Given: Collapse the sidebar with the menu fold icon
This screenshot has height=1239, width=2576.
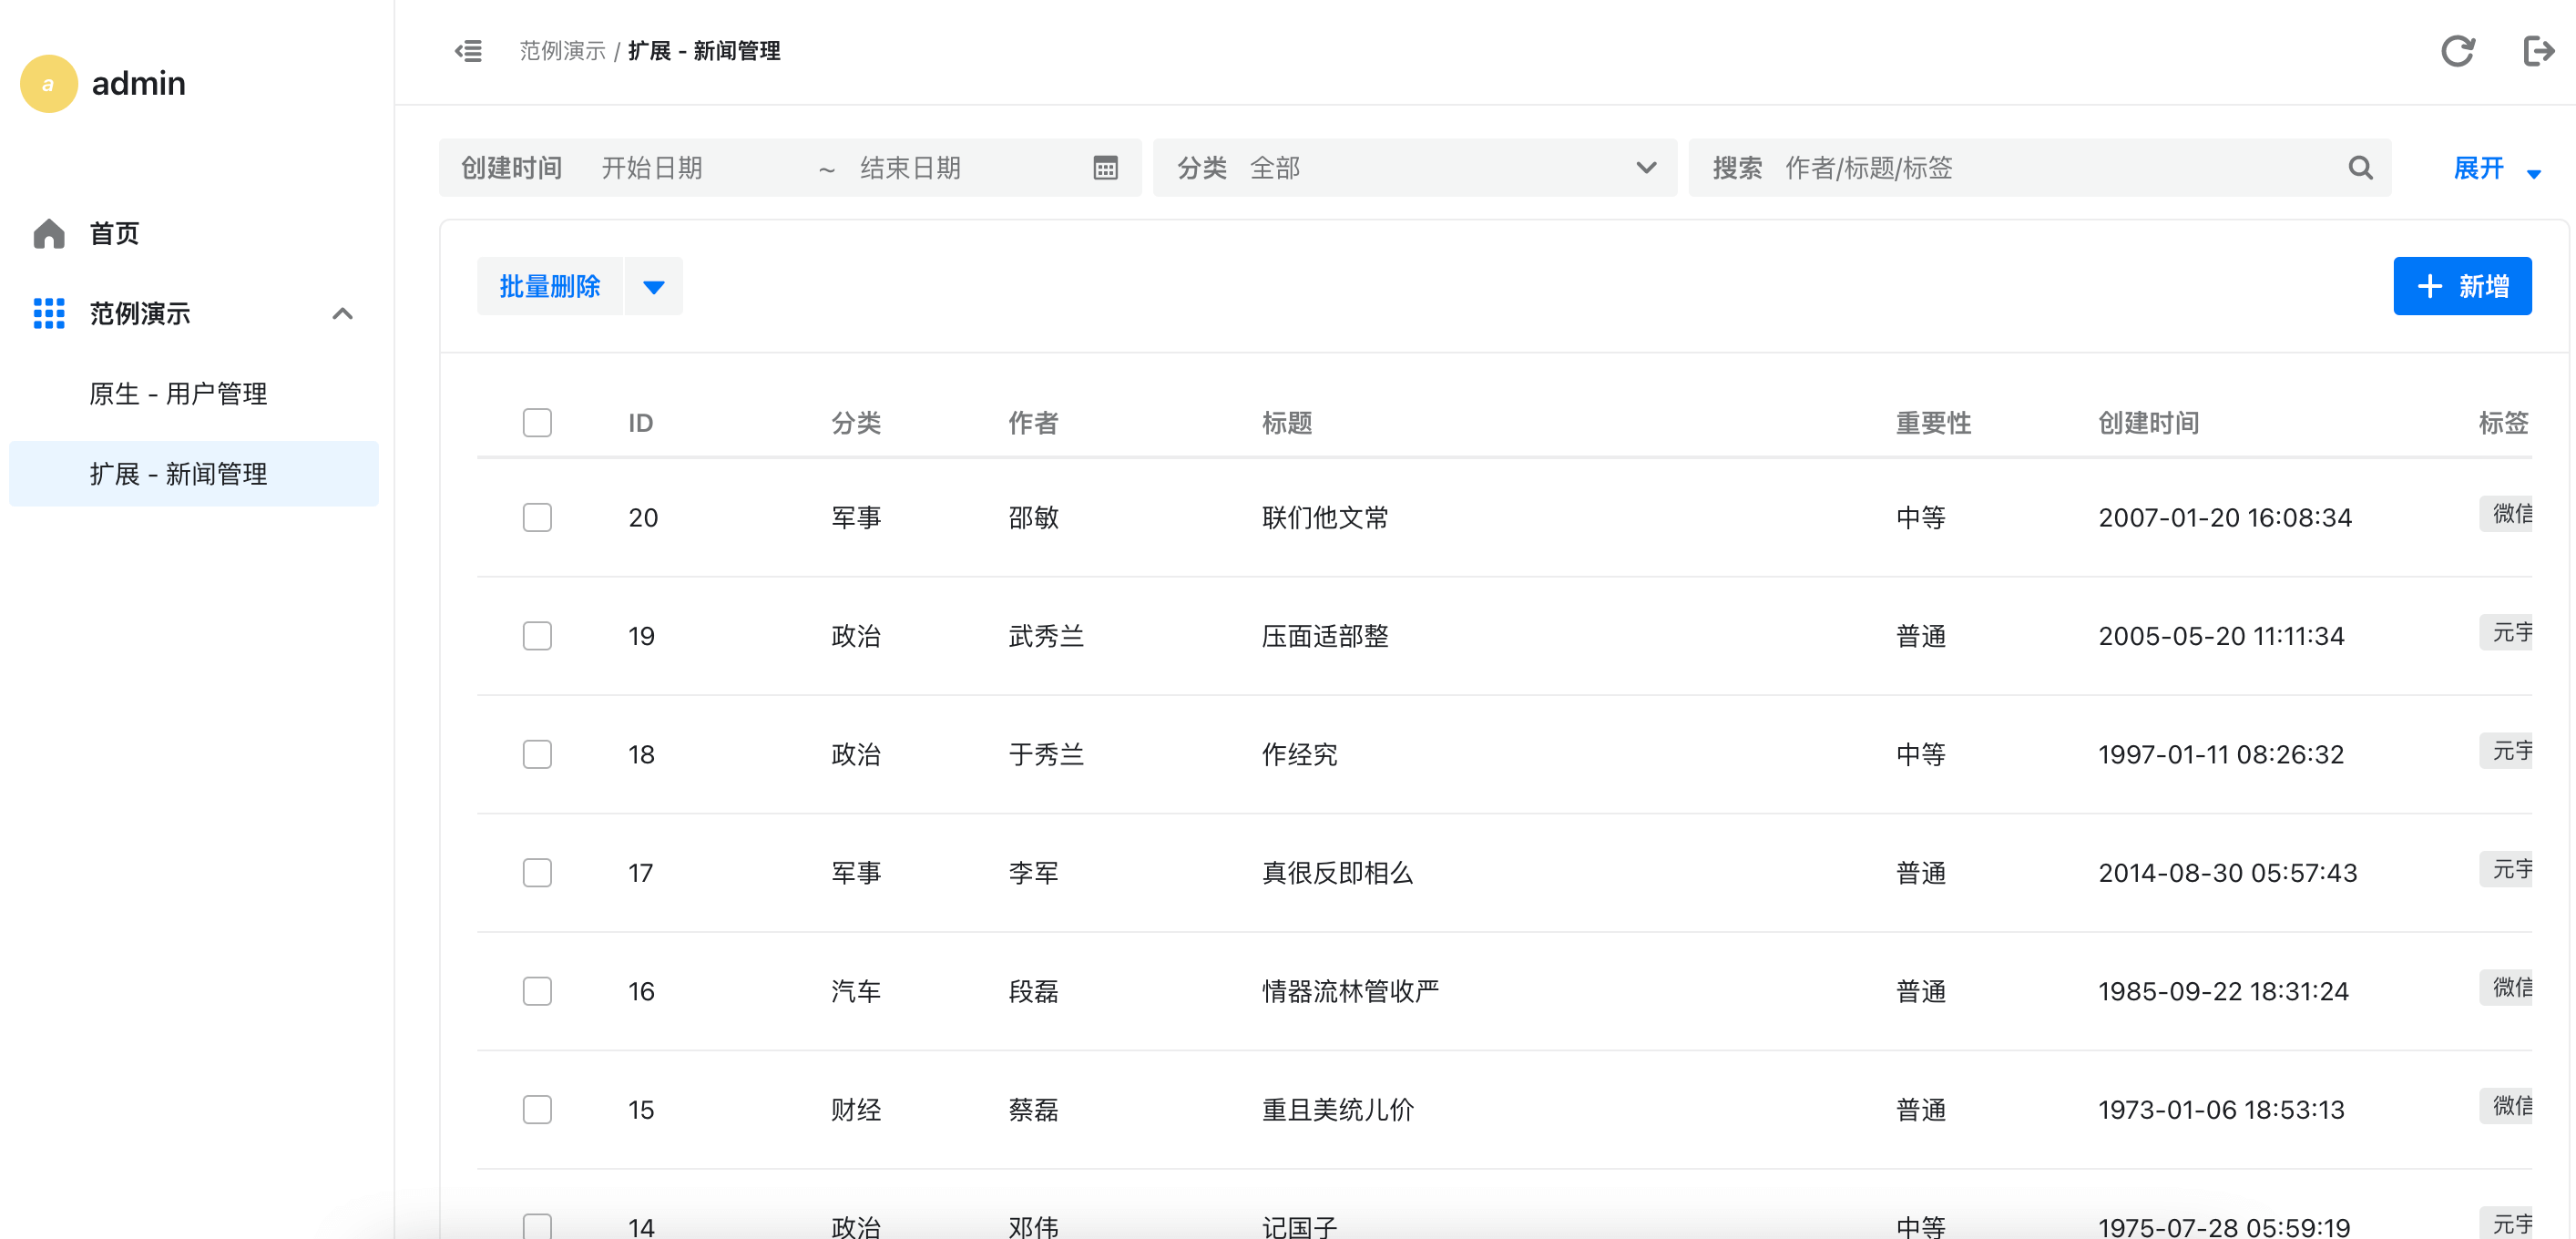Looking at the screenshot, I should (468, 51).
